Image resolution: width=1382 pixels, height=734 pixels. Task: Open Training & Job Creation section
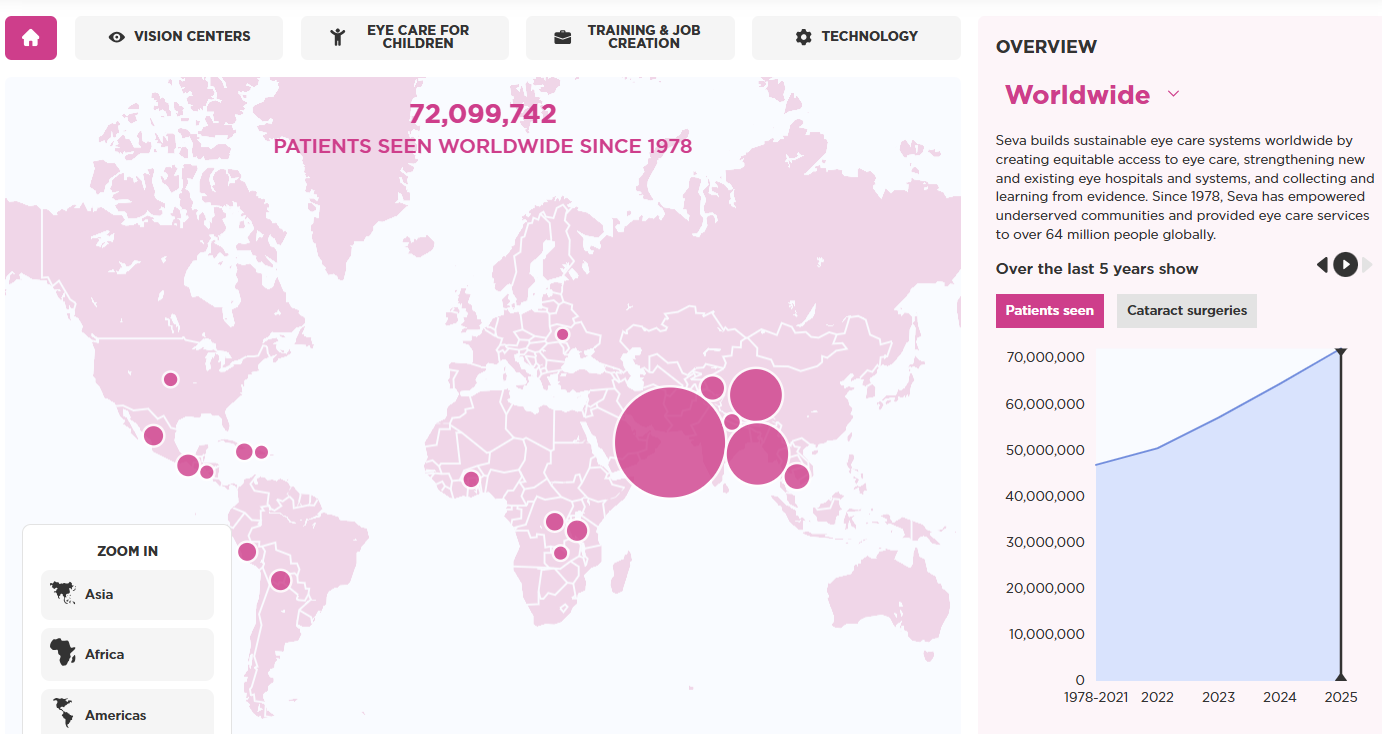point(630,38)
